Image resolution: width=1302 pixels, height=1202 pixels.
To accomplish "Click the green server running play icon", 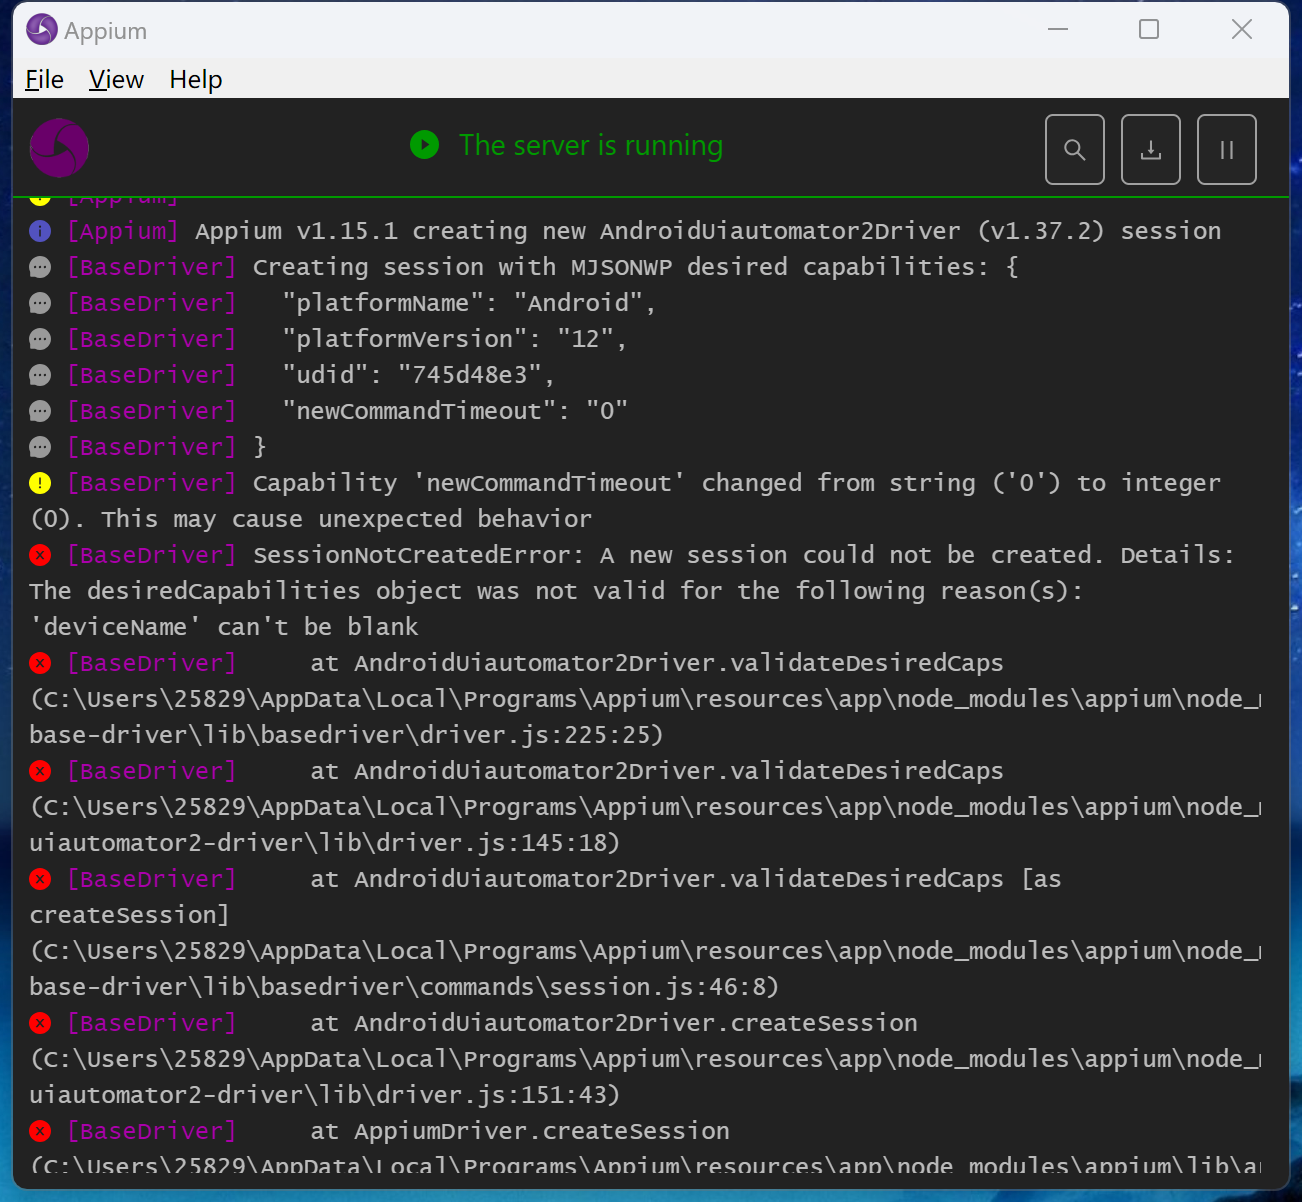I will click(425, 145).
